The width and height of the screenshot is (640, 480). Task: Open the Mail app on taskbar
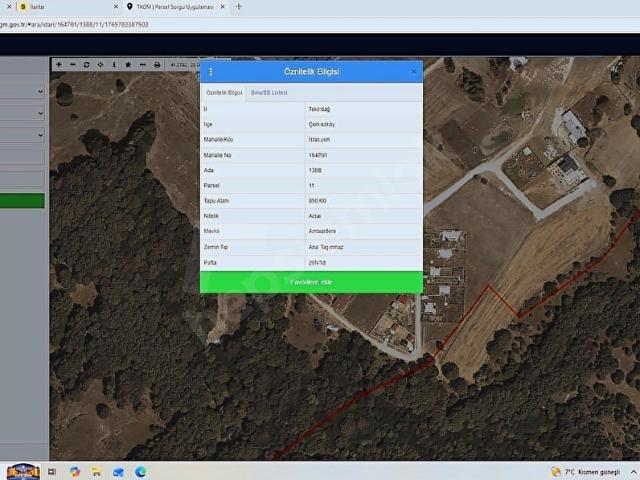click(118, 472)
